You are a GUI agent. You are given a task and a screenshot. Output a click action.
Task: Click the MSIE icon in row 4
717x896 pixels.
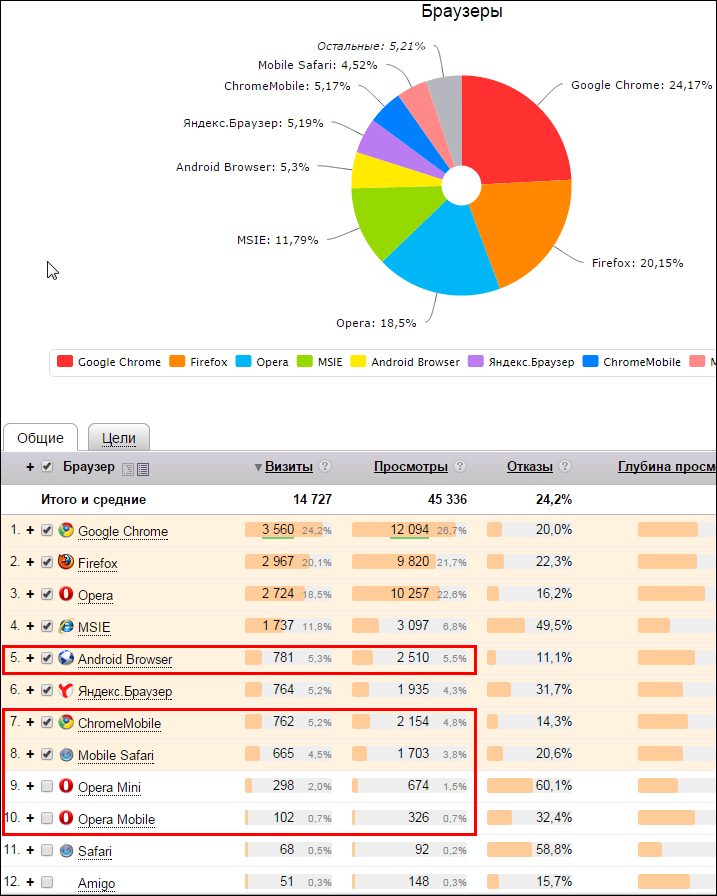coord(66,626)
